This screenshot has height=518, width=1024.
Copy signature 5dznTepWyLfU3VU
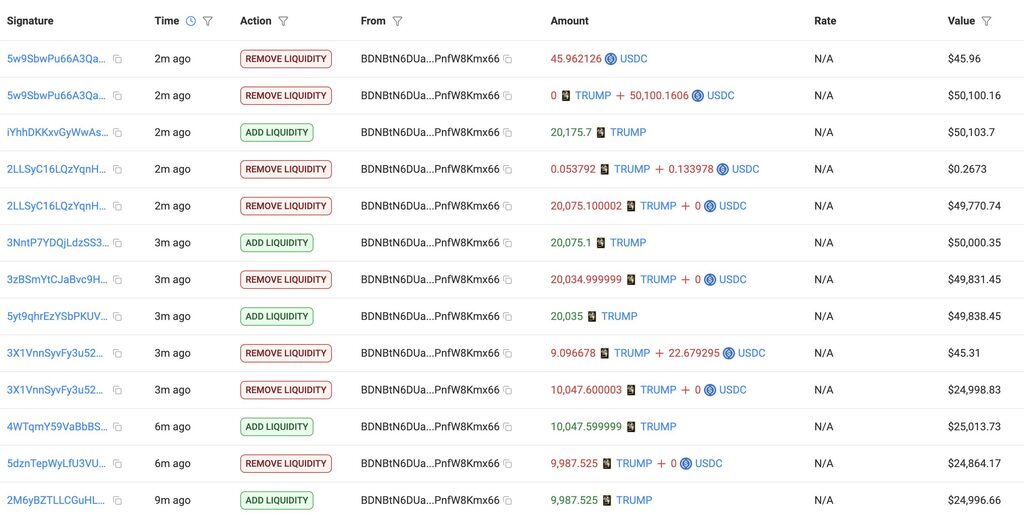click(118, 464)
